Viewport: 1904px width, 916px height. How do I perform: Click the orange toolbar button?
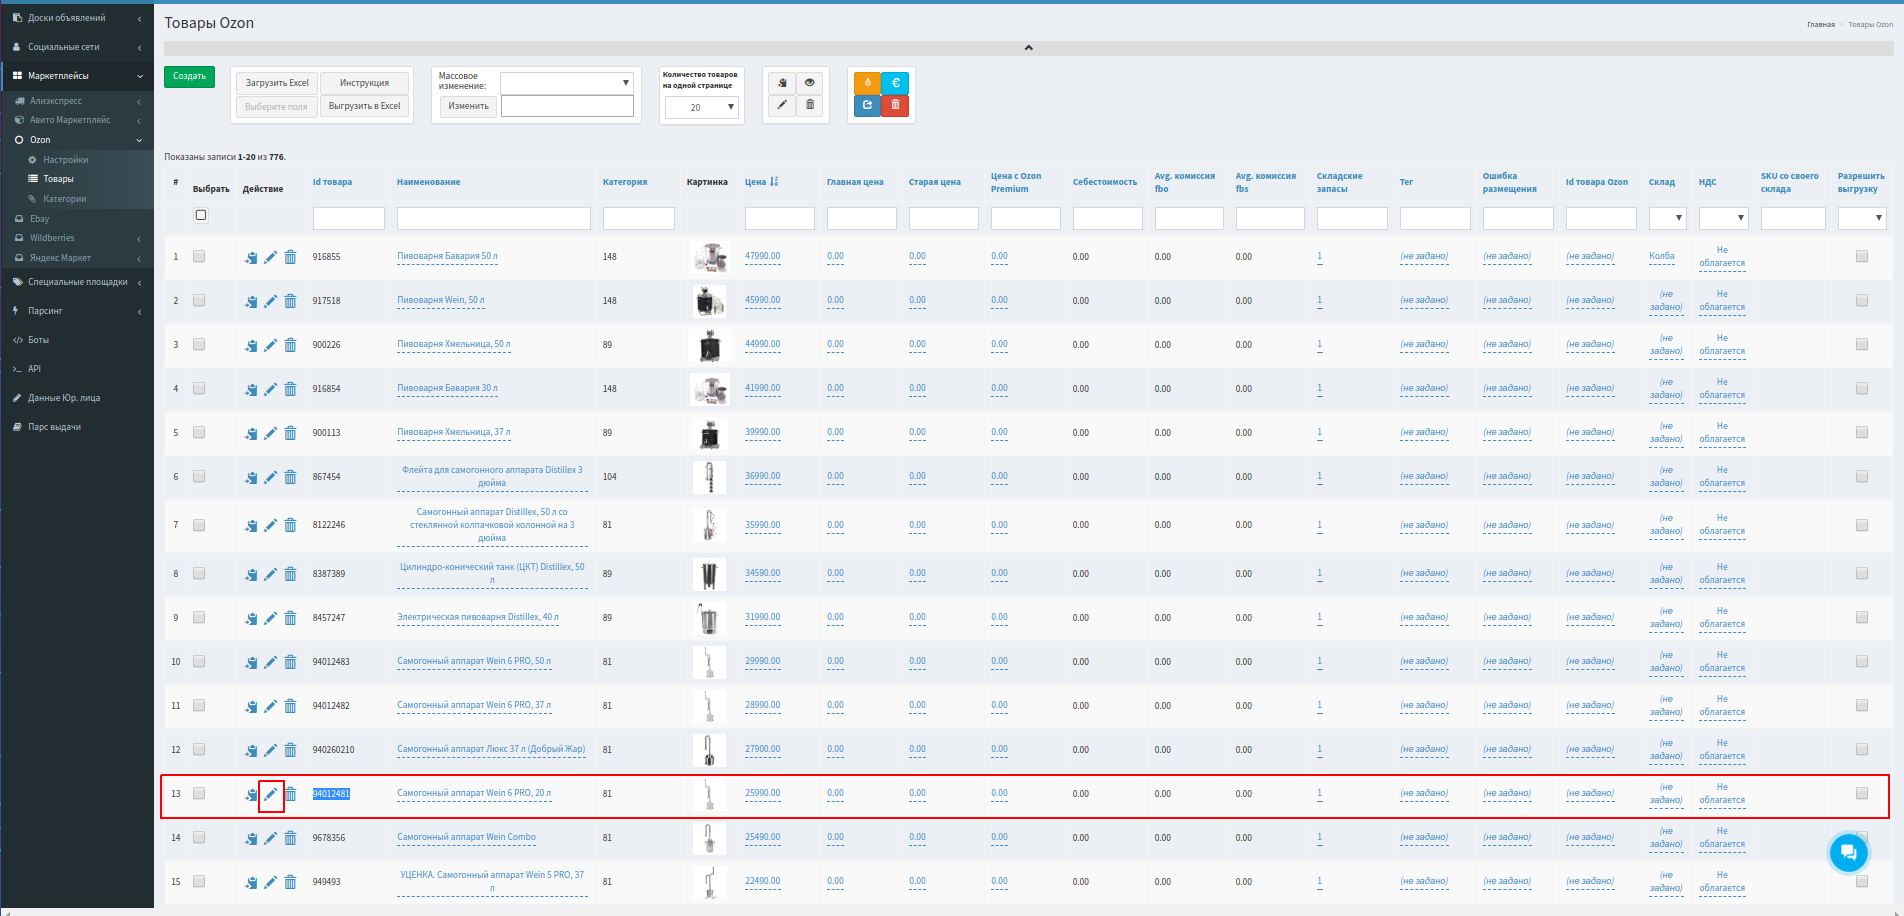[867, 83]
